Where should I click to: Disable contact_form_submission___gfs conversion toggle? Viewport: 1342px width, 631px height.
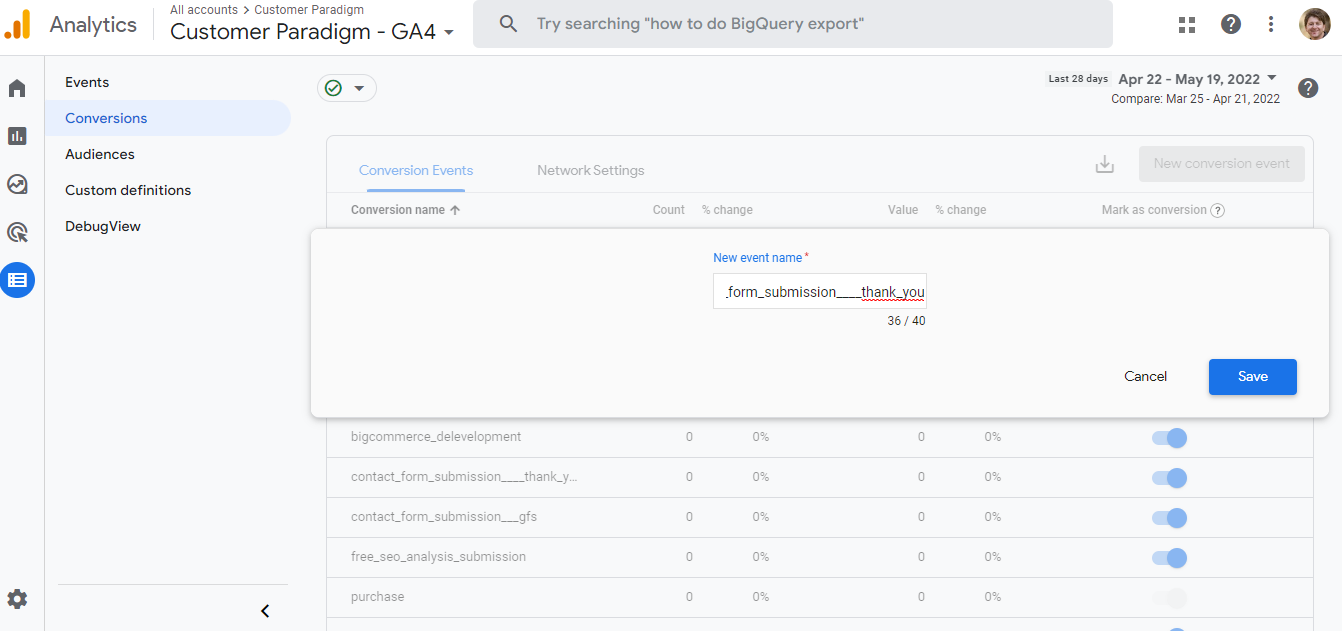coord(1169,518)
